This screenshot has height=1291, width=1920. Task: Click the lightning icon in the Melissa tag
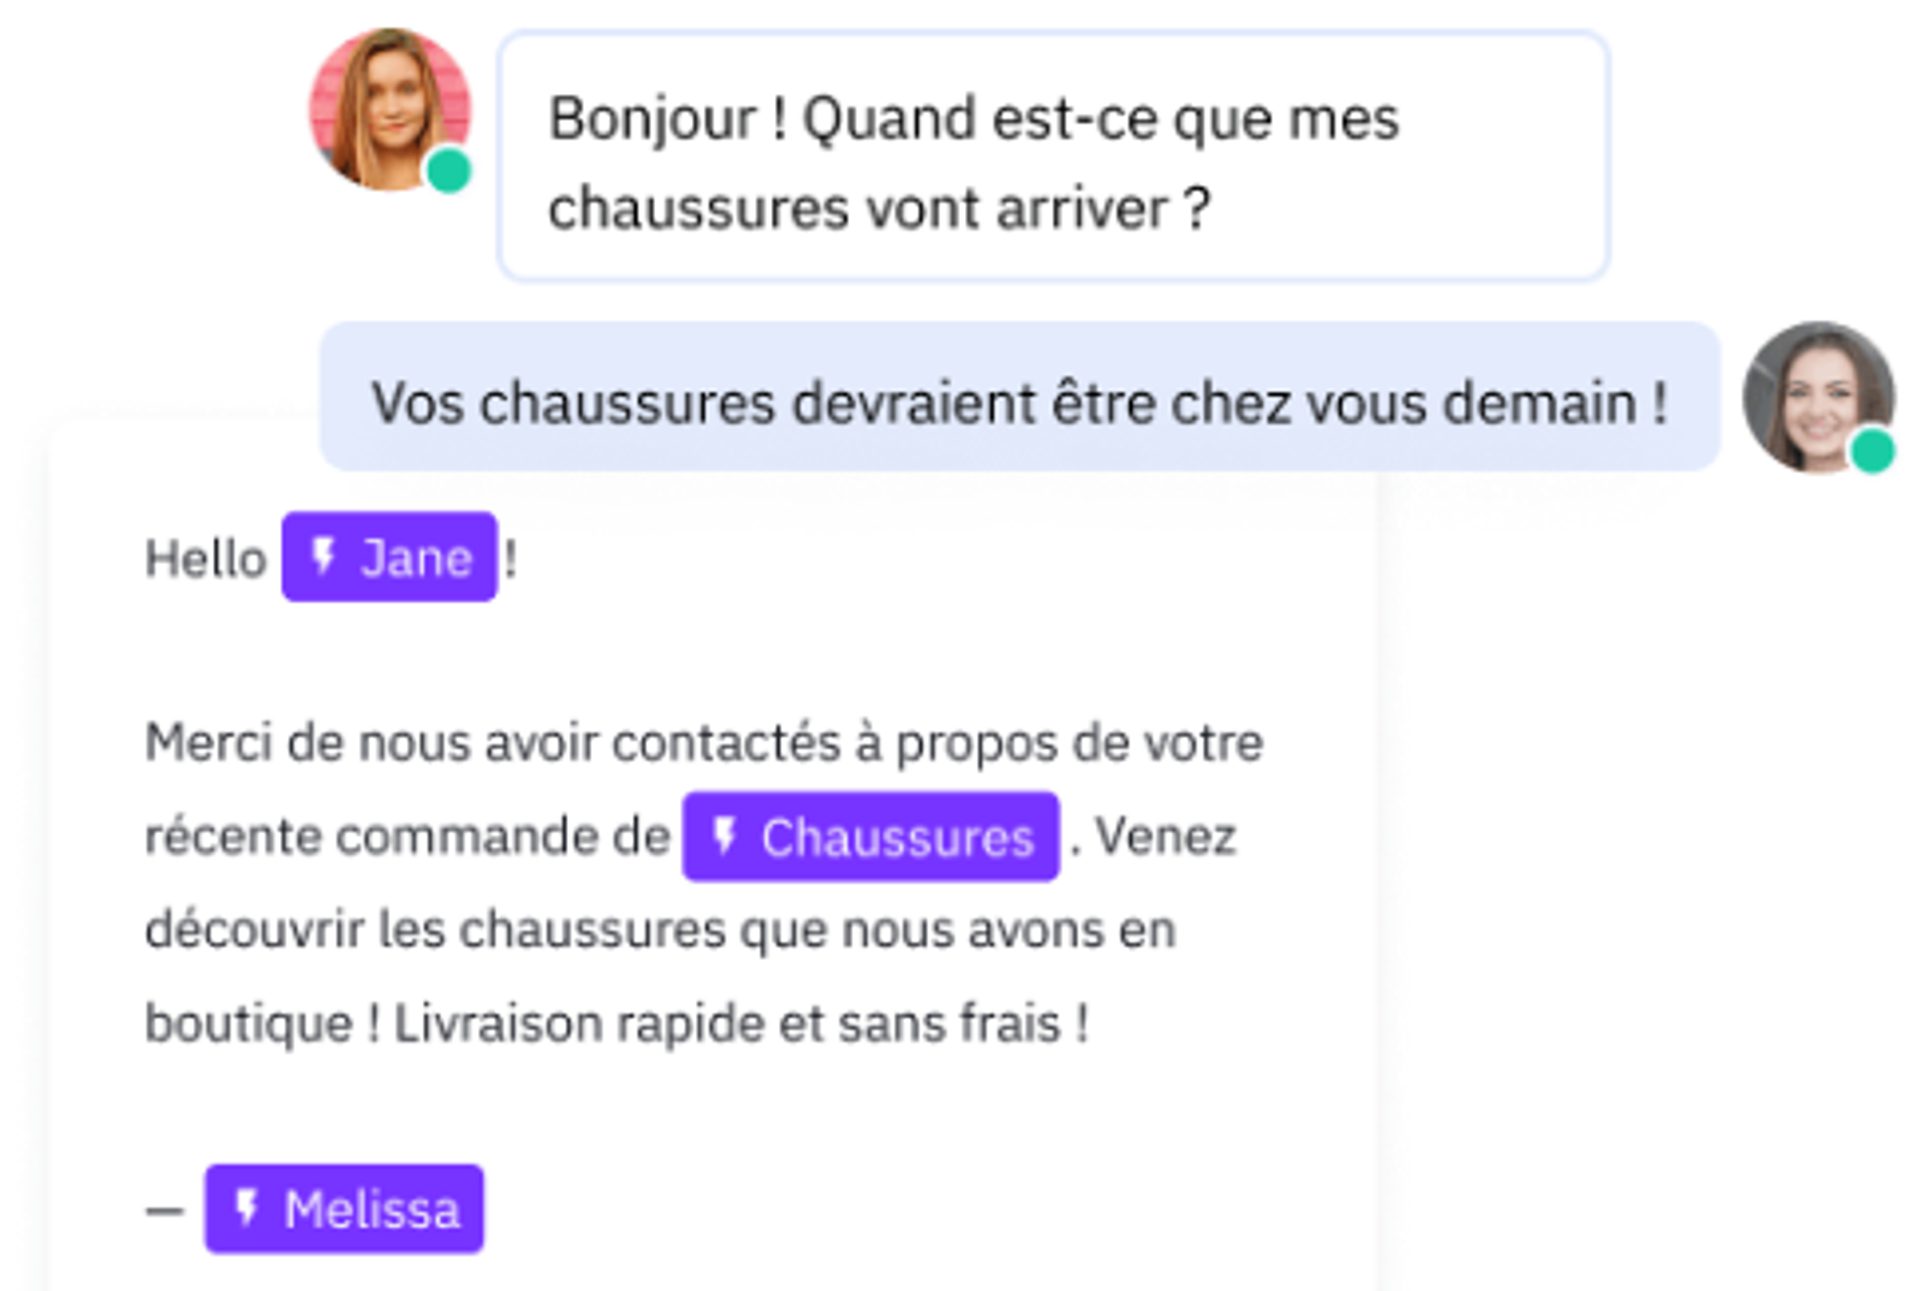pos(246,1207)
